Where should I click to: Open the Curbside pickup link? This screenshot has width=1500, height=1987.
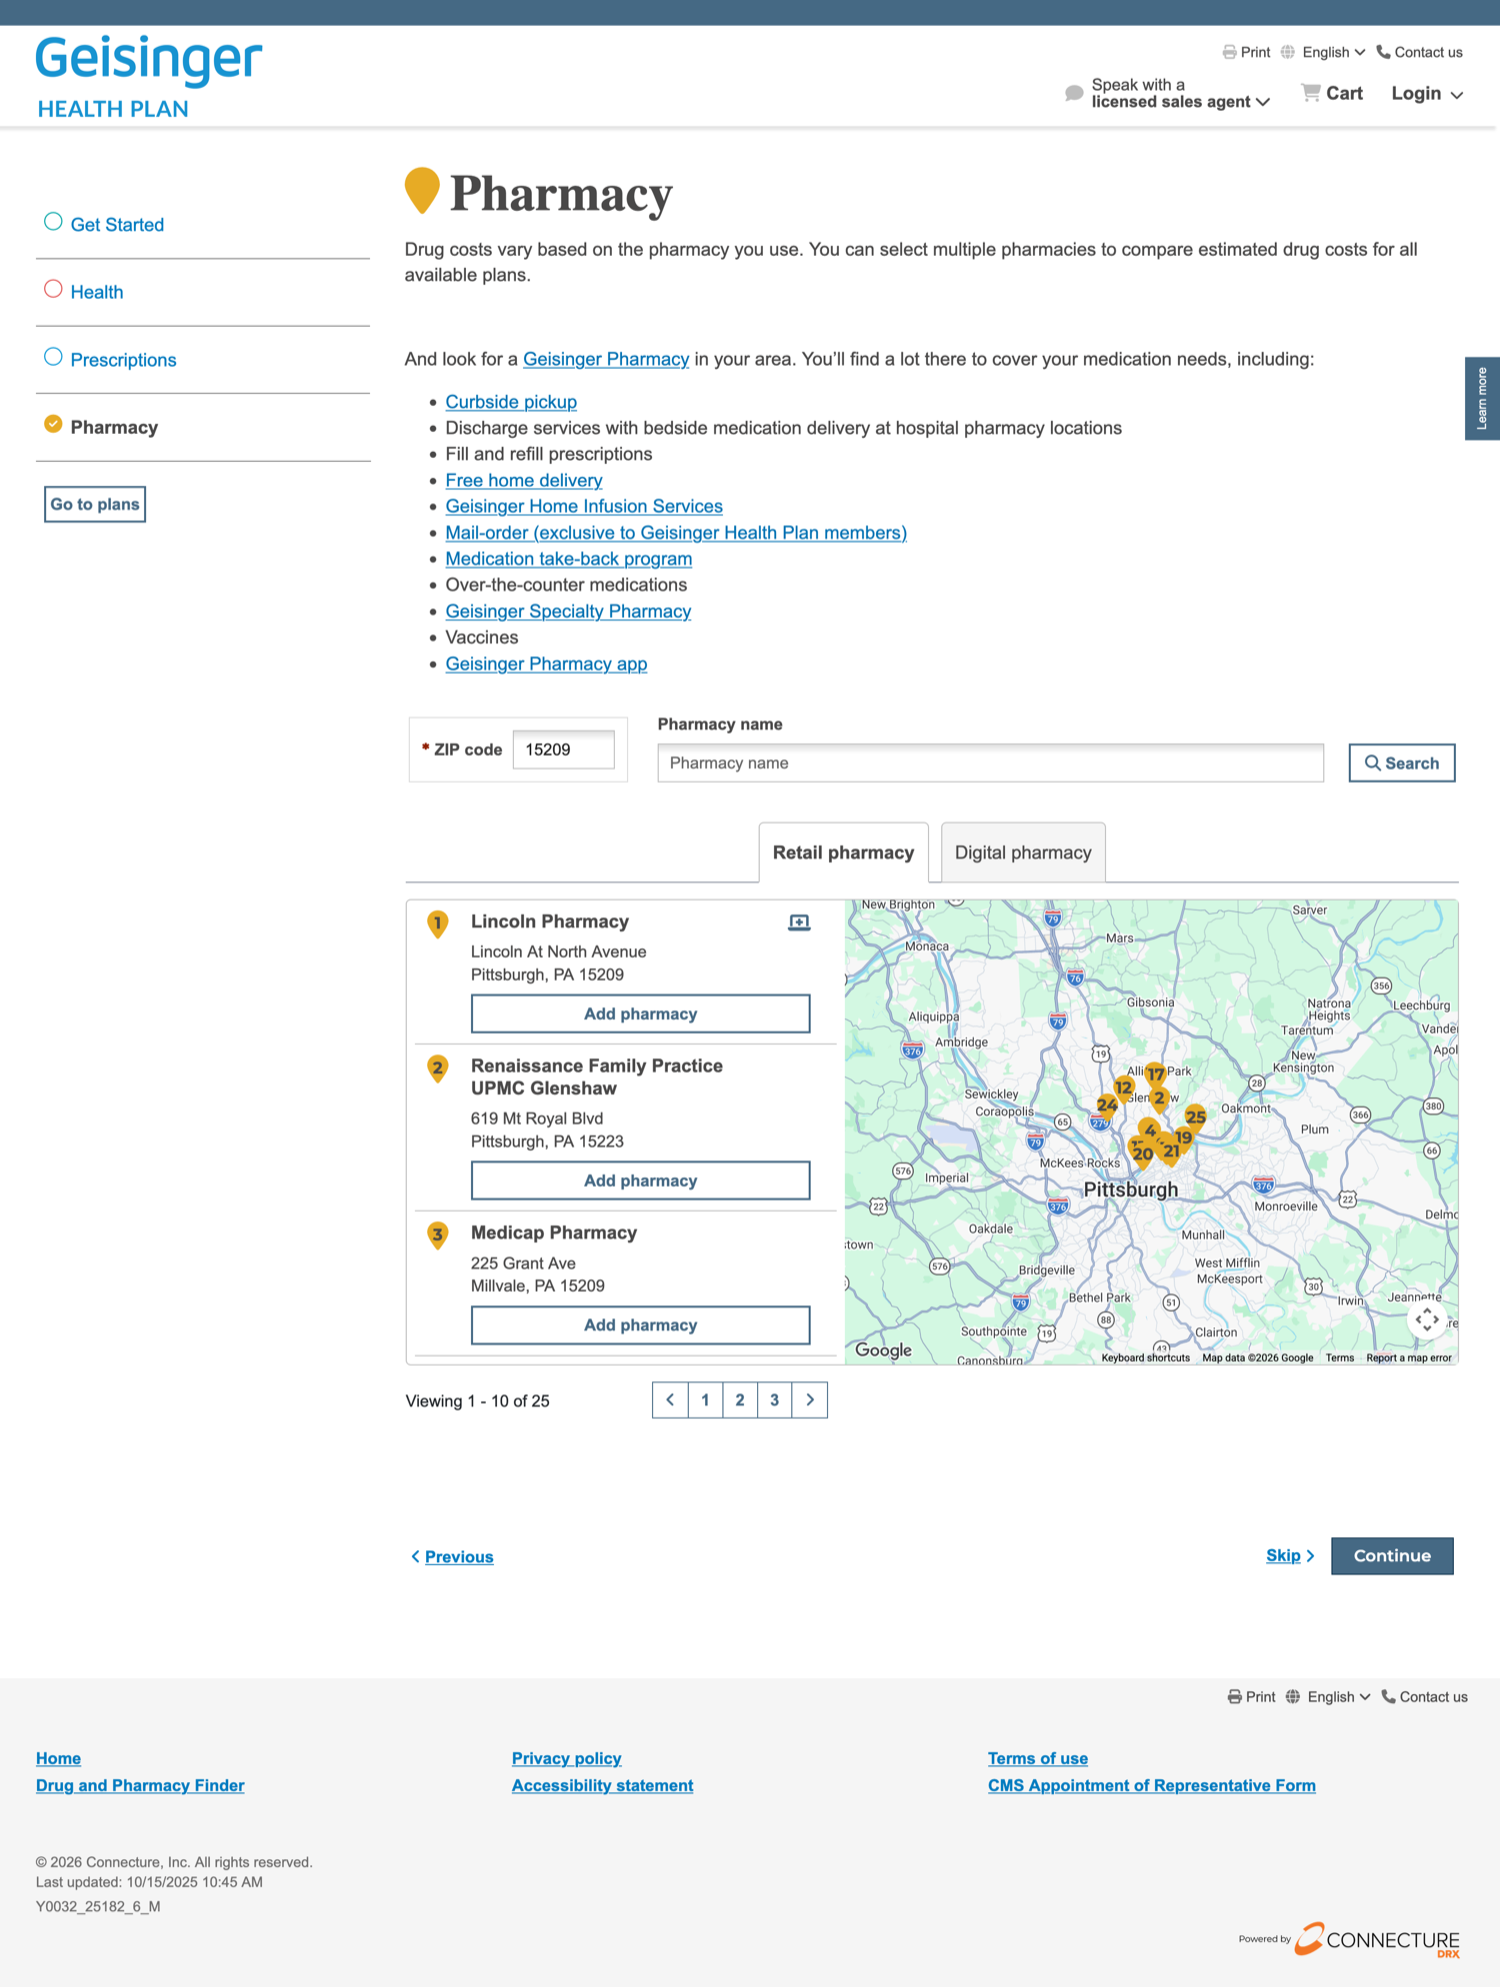point(511,402)
